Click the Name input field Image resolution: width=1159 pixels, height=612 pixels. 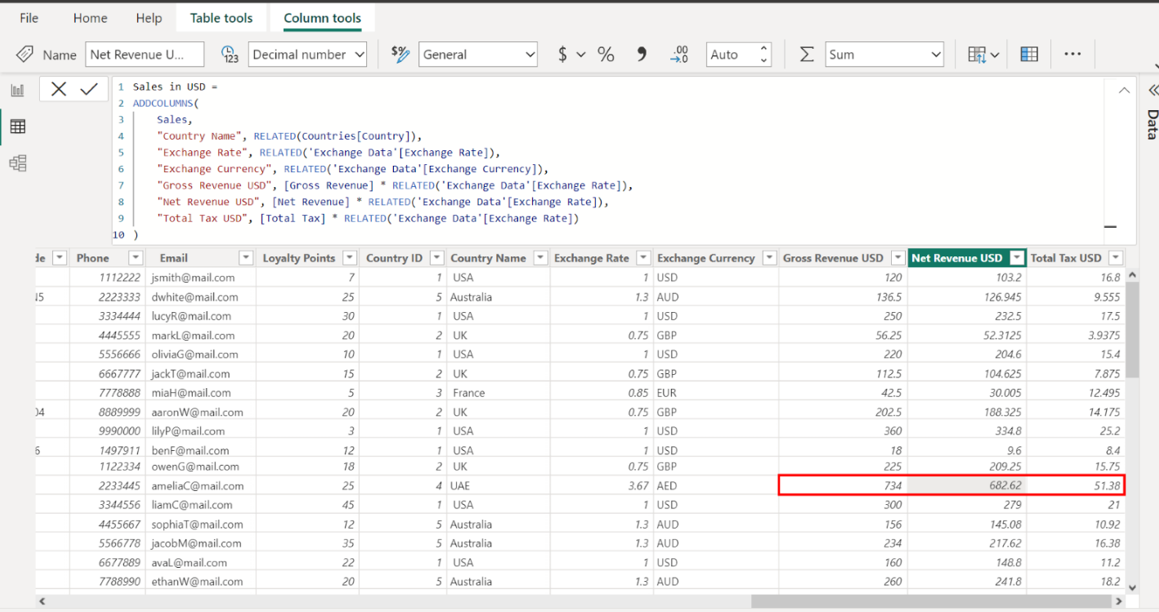pos(144,55)
